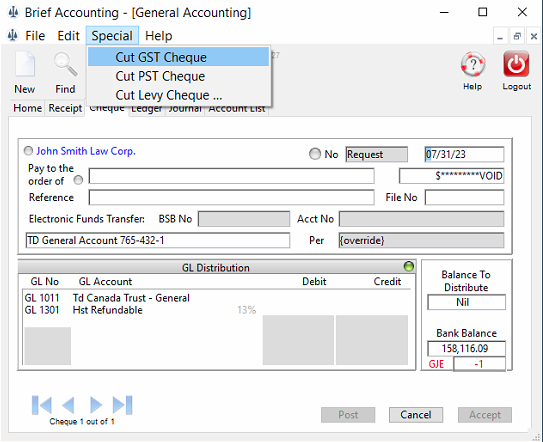Choose Cut Levy Cheque... from the menu
The height and width of the screenshot is (442, 543).
[x=178, y=95]
